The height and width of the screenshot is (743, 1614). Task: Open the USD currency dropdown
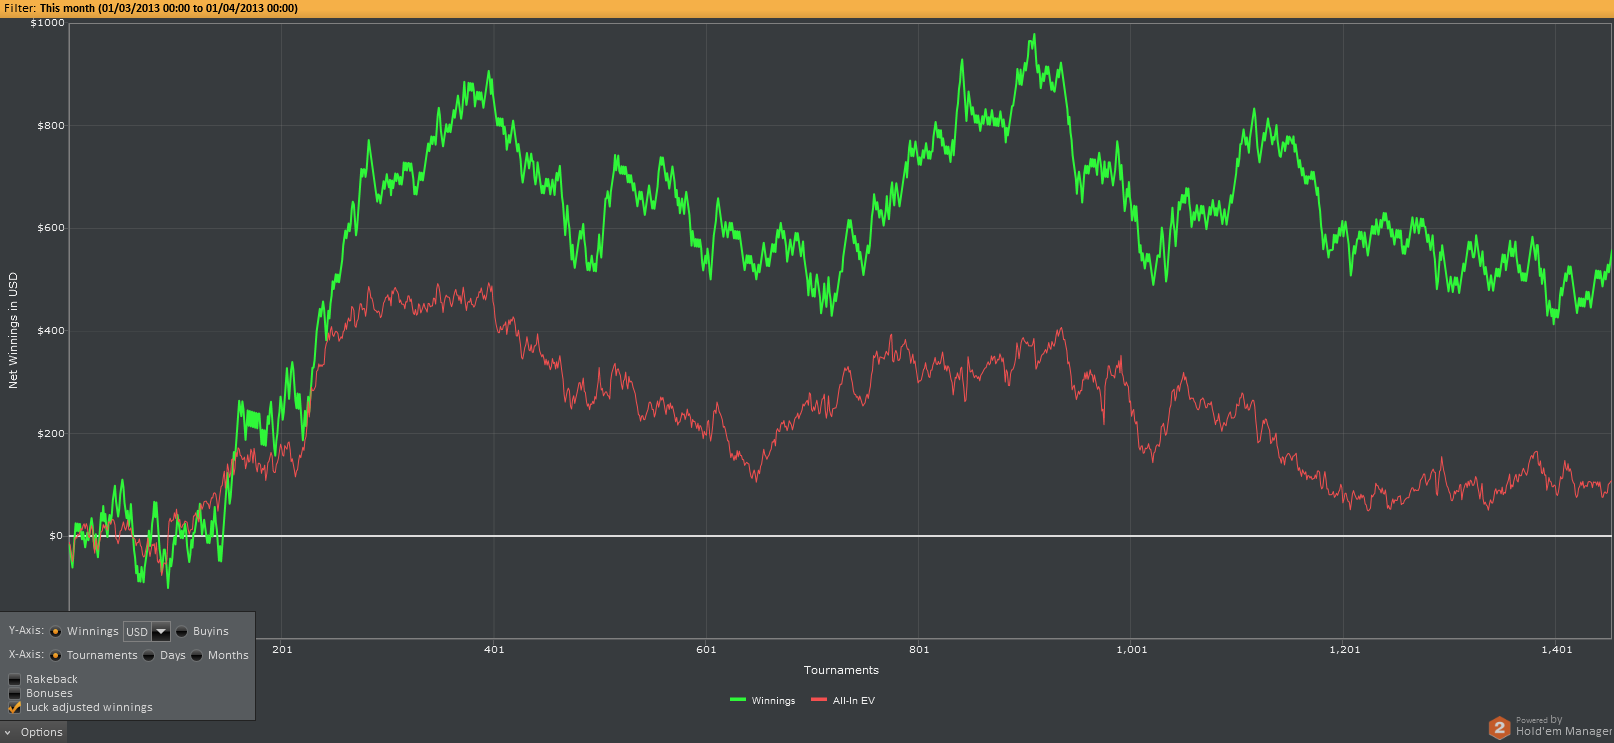[160, 631]
